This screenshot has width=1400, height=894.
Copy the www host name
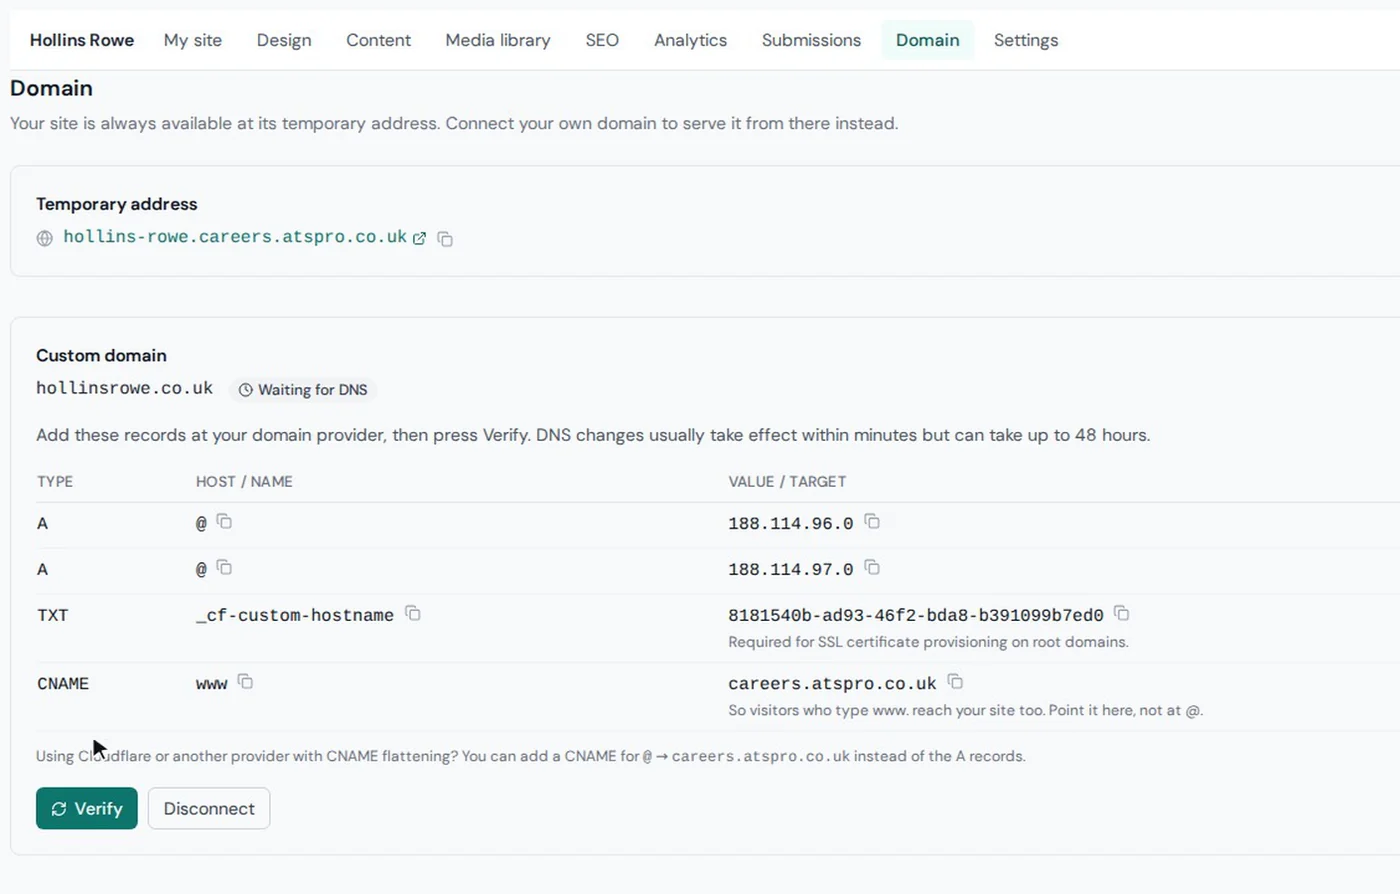(245, 681)
